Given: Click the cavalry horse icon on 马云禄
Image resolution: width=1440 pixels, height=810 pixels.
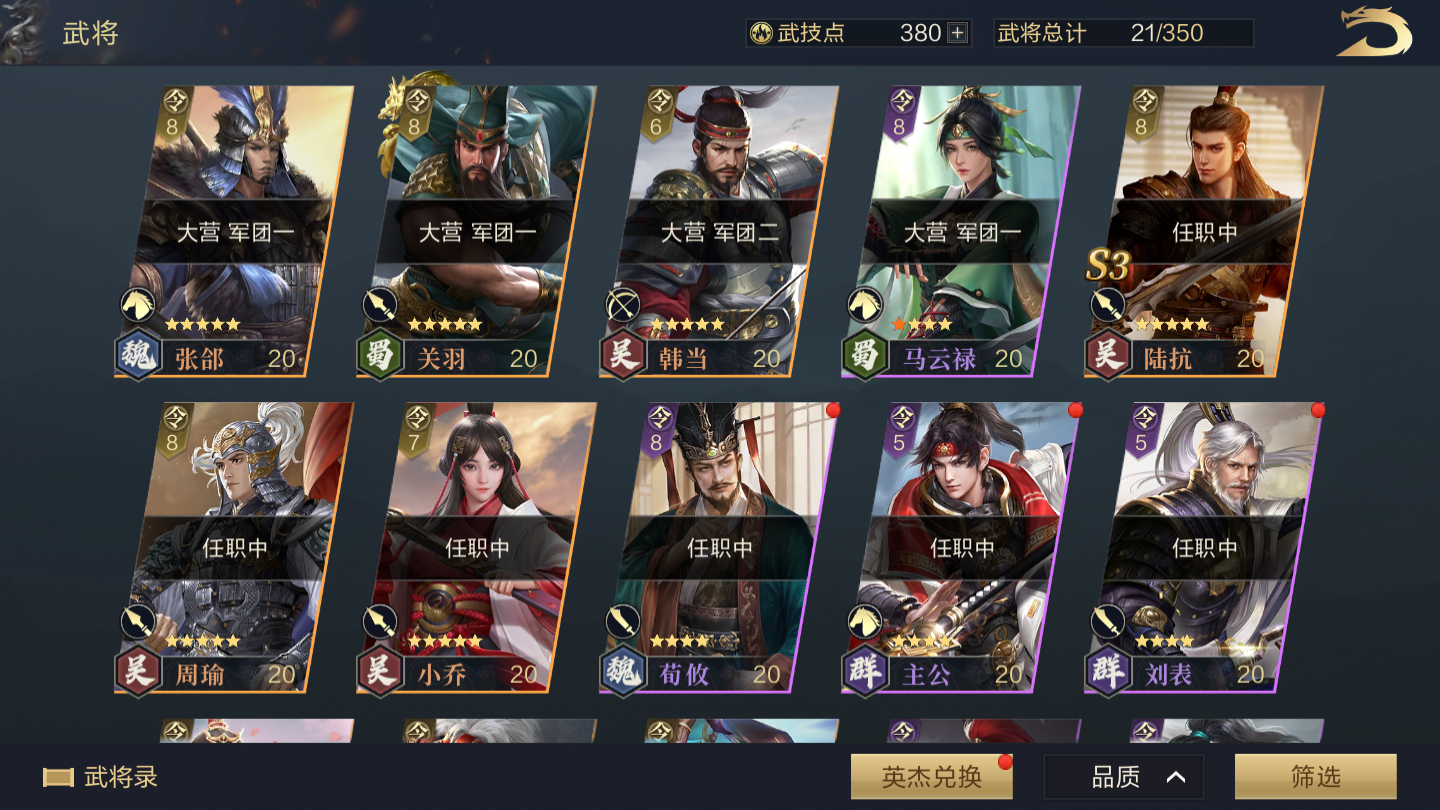Looking at the screenshot, I should click(x=864, y=305).
